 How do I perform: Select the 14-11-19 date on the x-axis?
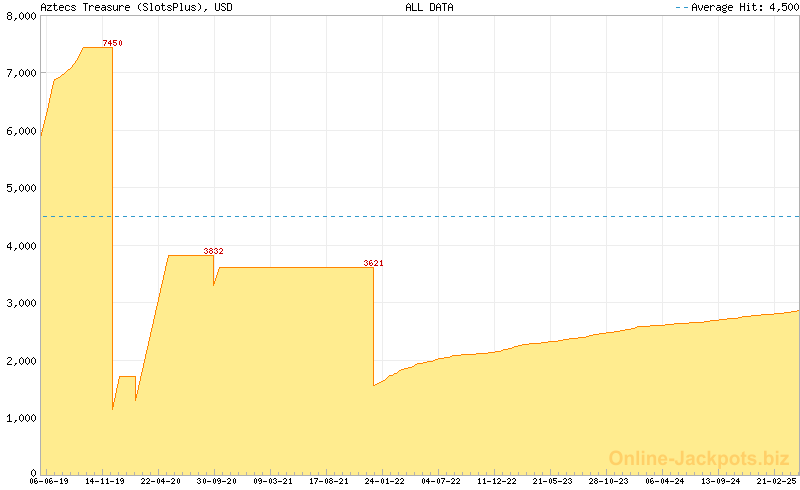105,481
